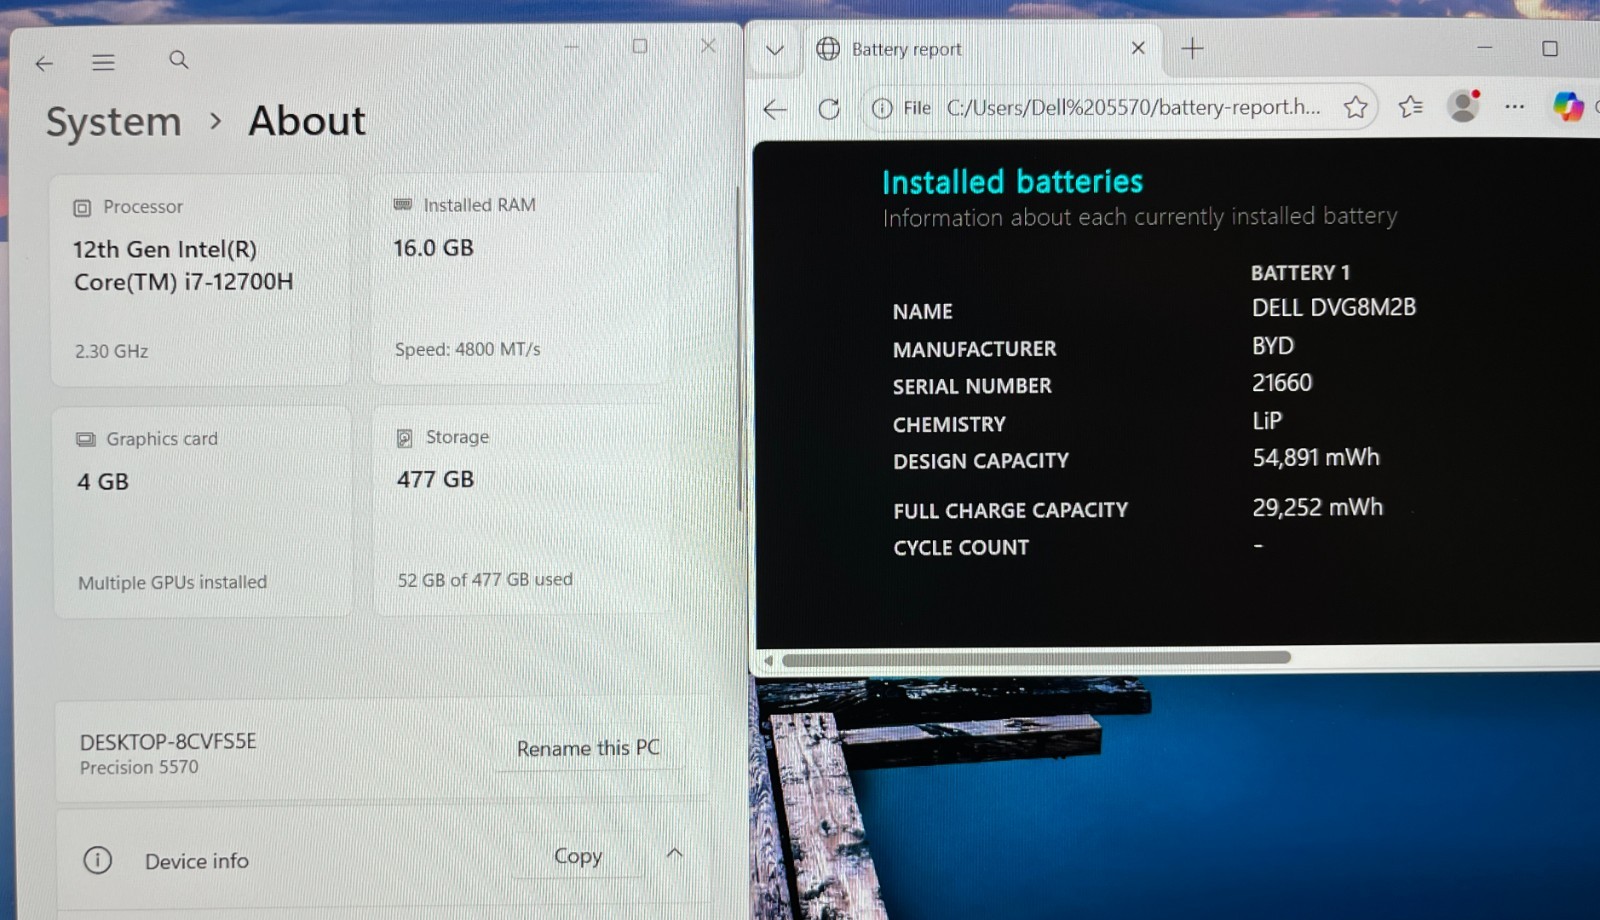Click the browser horizontal scrollbar

[1036, 659]
